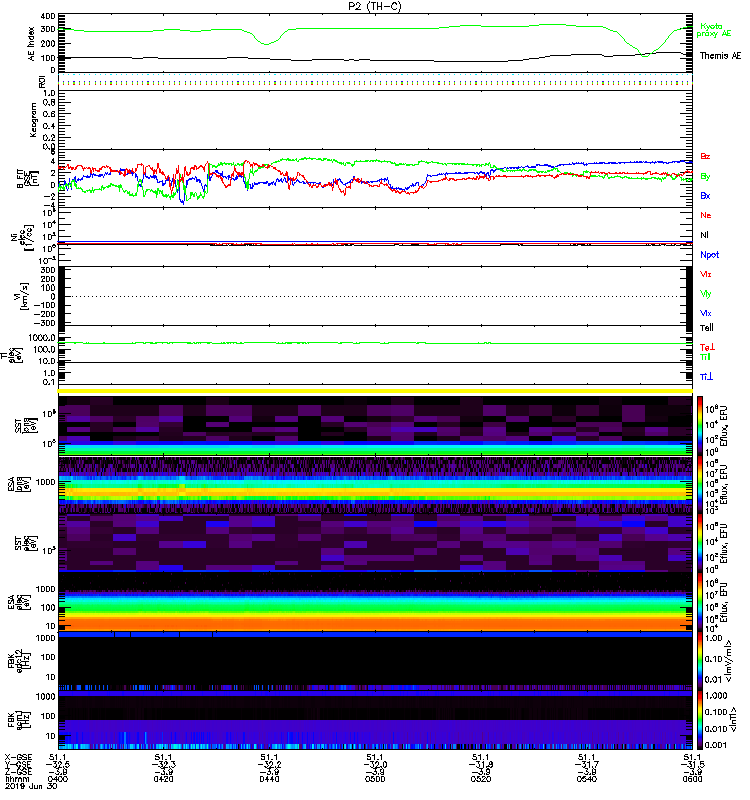Viewport: 750px width, 800px height.
Task: Click the "1000.0" tick in the temperature panel
Action: pos(42,338)
